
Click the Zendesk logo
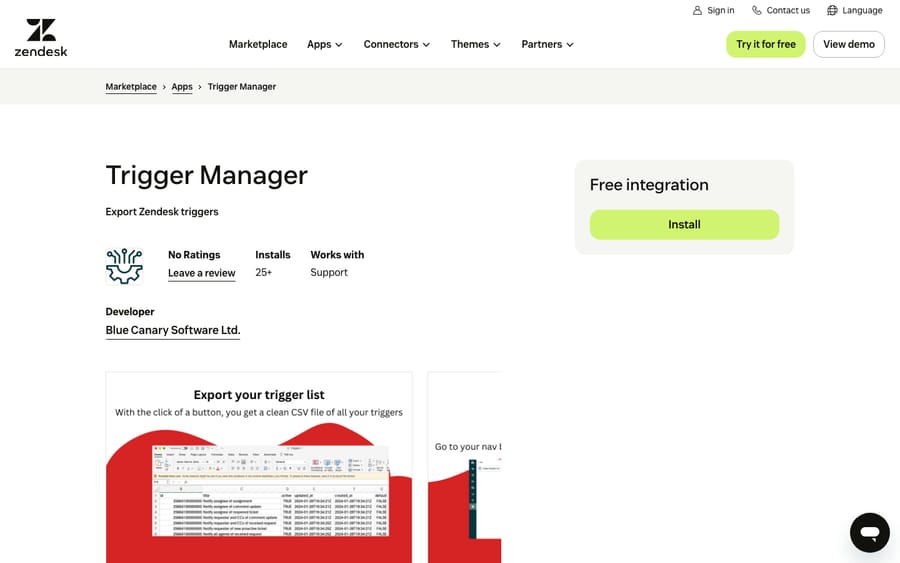tap(41, 37)
